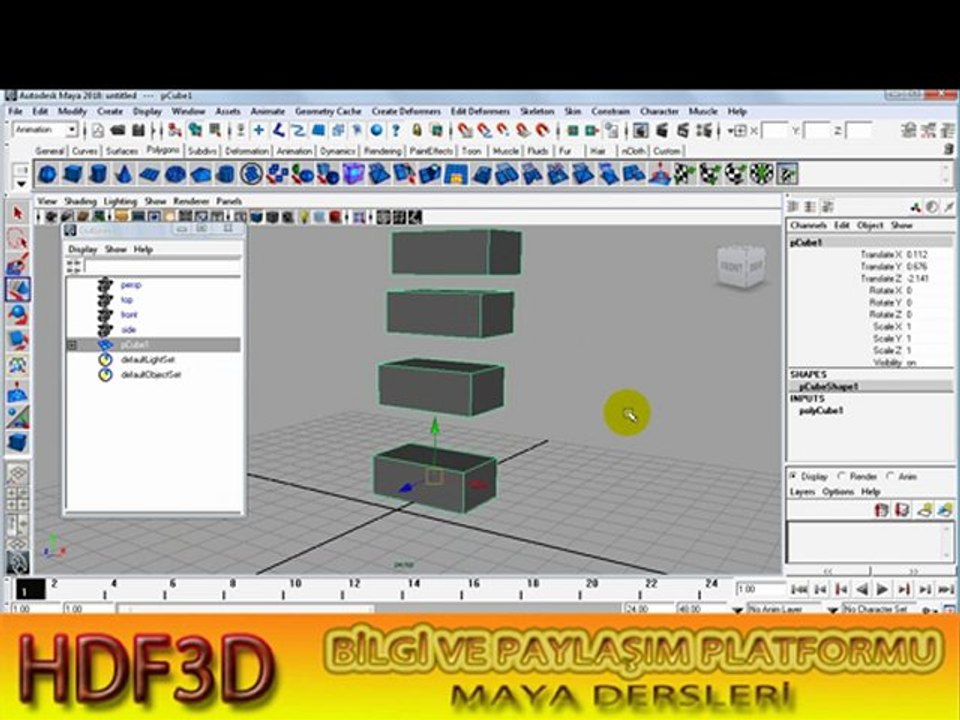Open the Animation menu set dropdown
Image resolution: width=960 pixels, height=720 pixels.
coord(72,130)
